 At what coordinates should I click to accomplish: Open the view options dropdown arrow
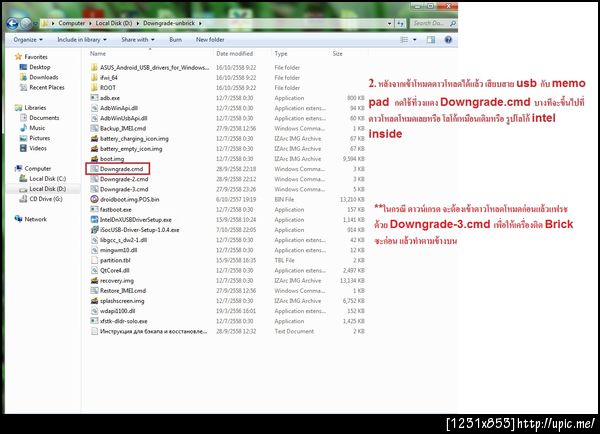click(414, 40)
